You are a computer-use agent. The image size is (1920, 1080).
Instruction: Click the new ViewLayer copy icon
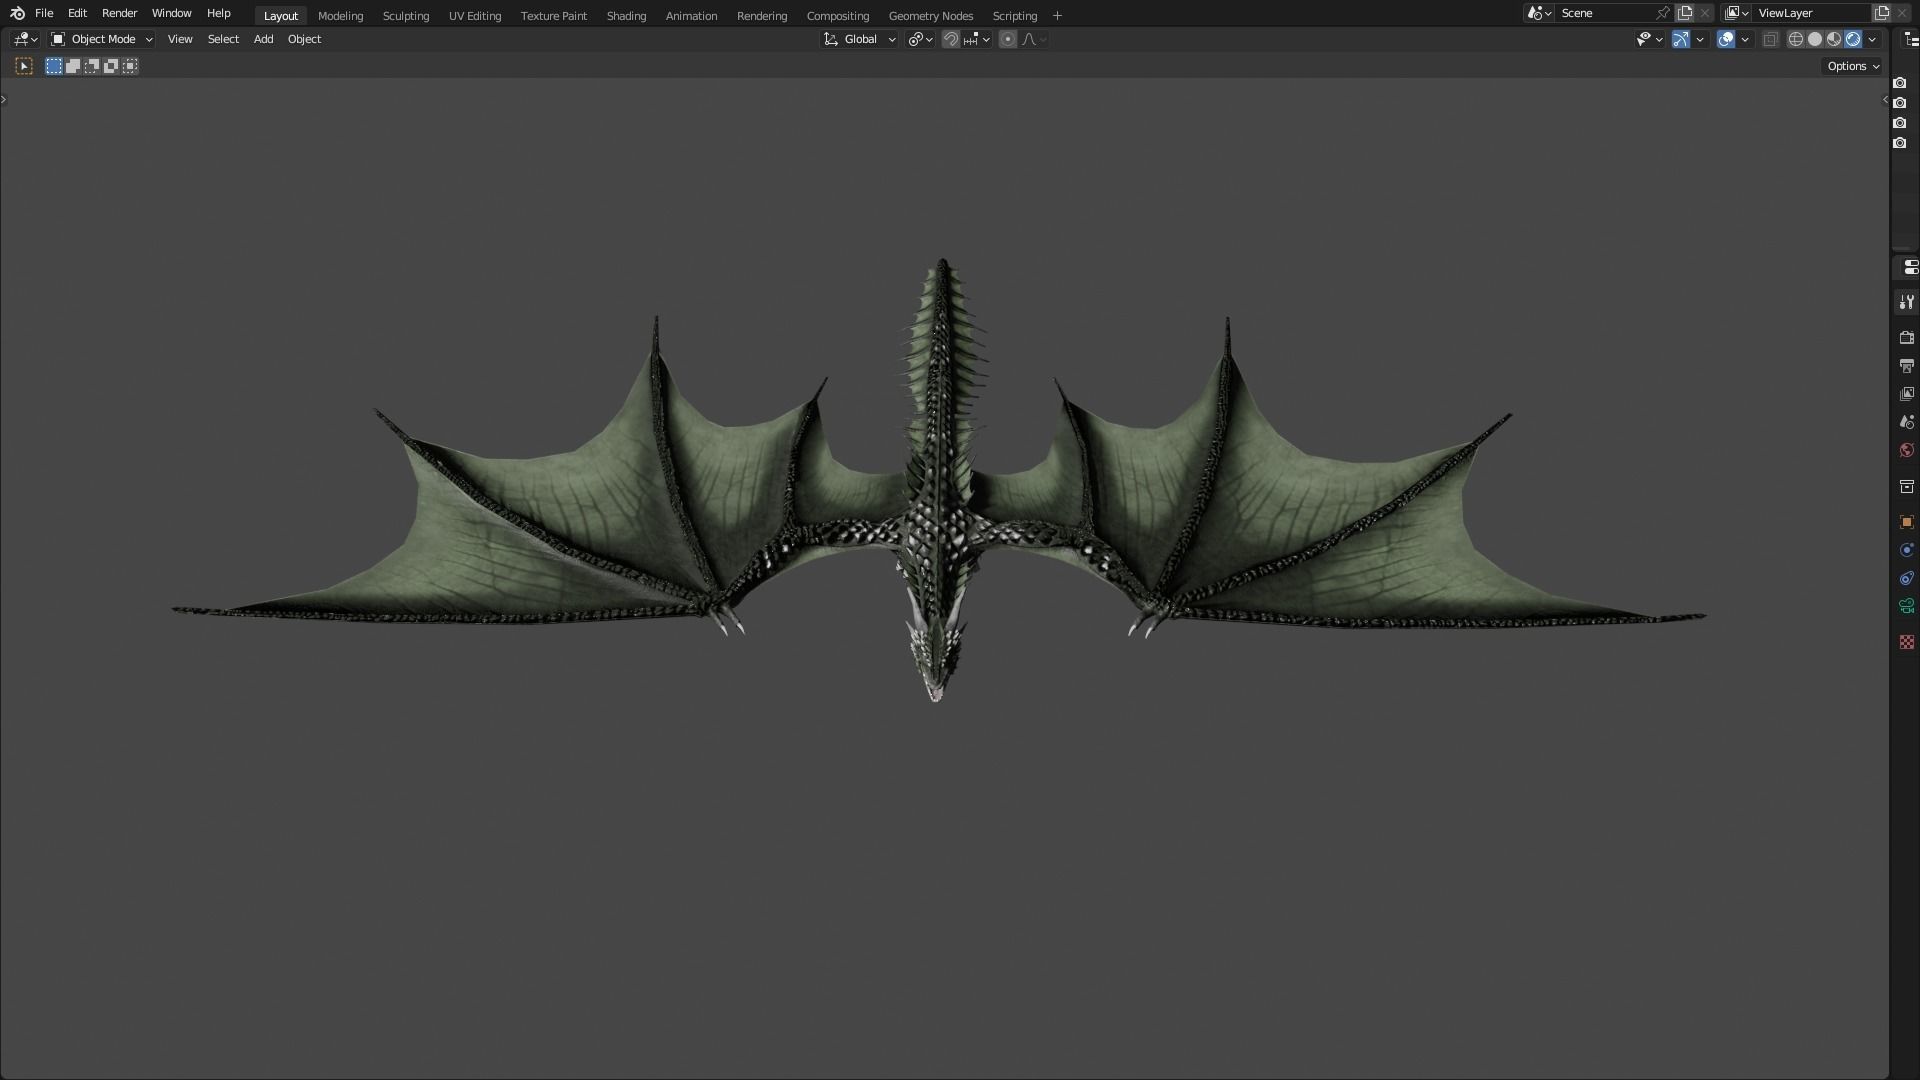pyautogui.click(x=1881, y=13)
